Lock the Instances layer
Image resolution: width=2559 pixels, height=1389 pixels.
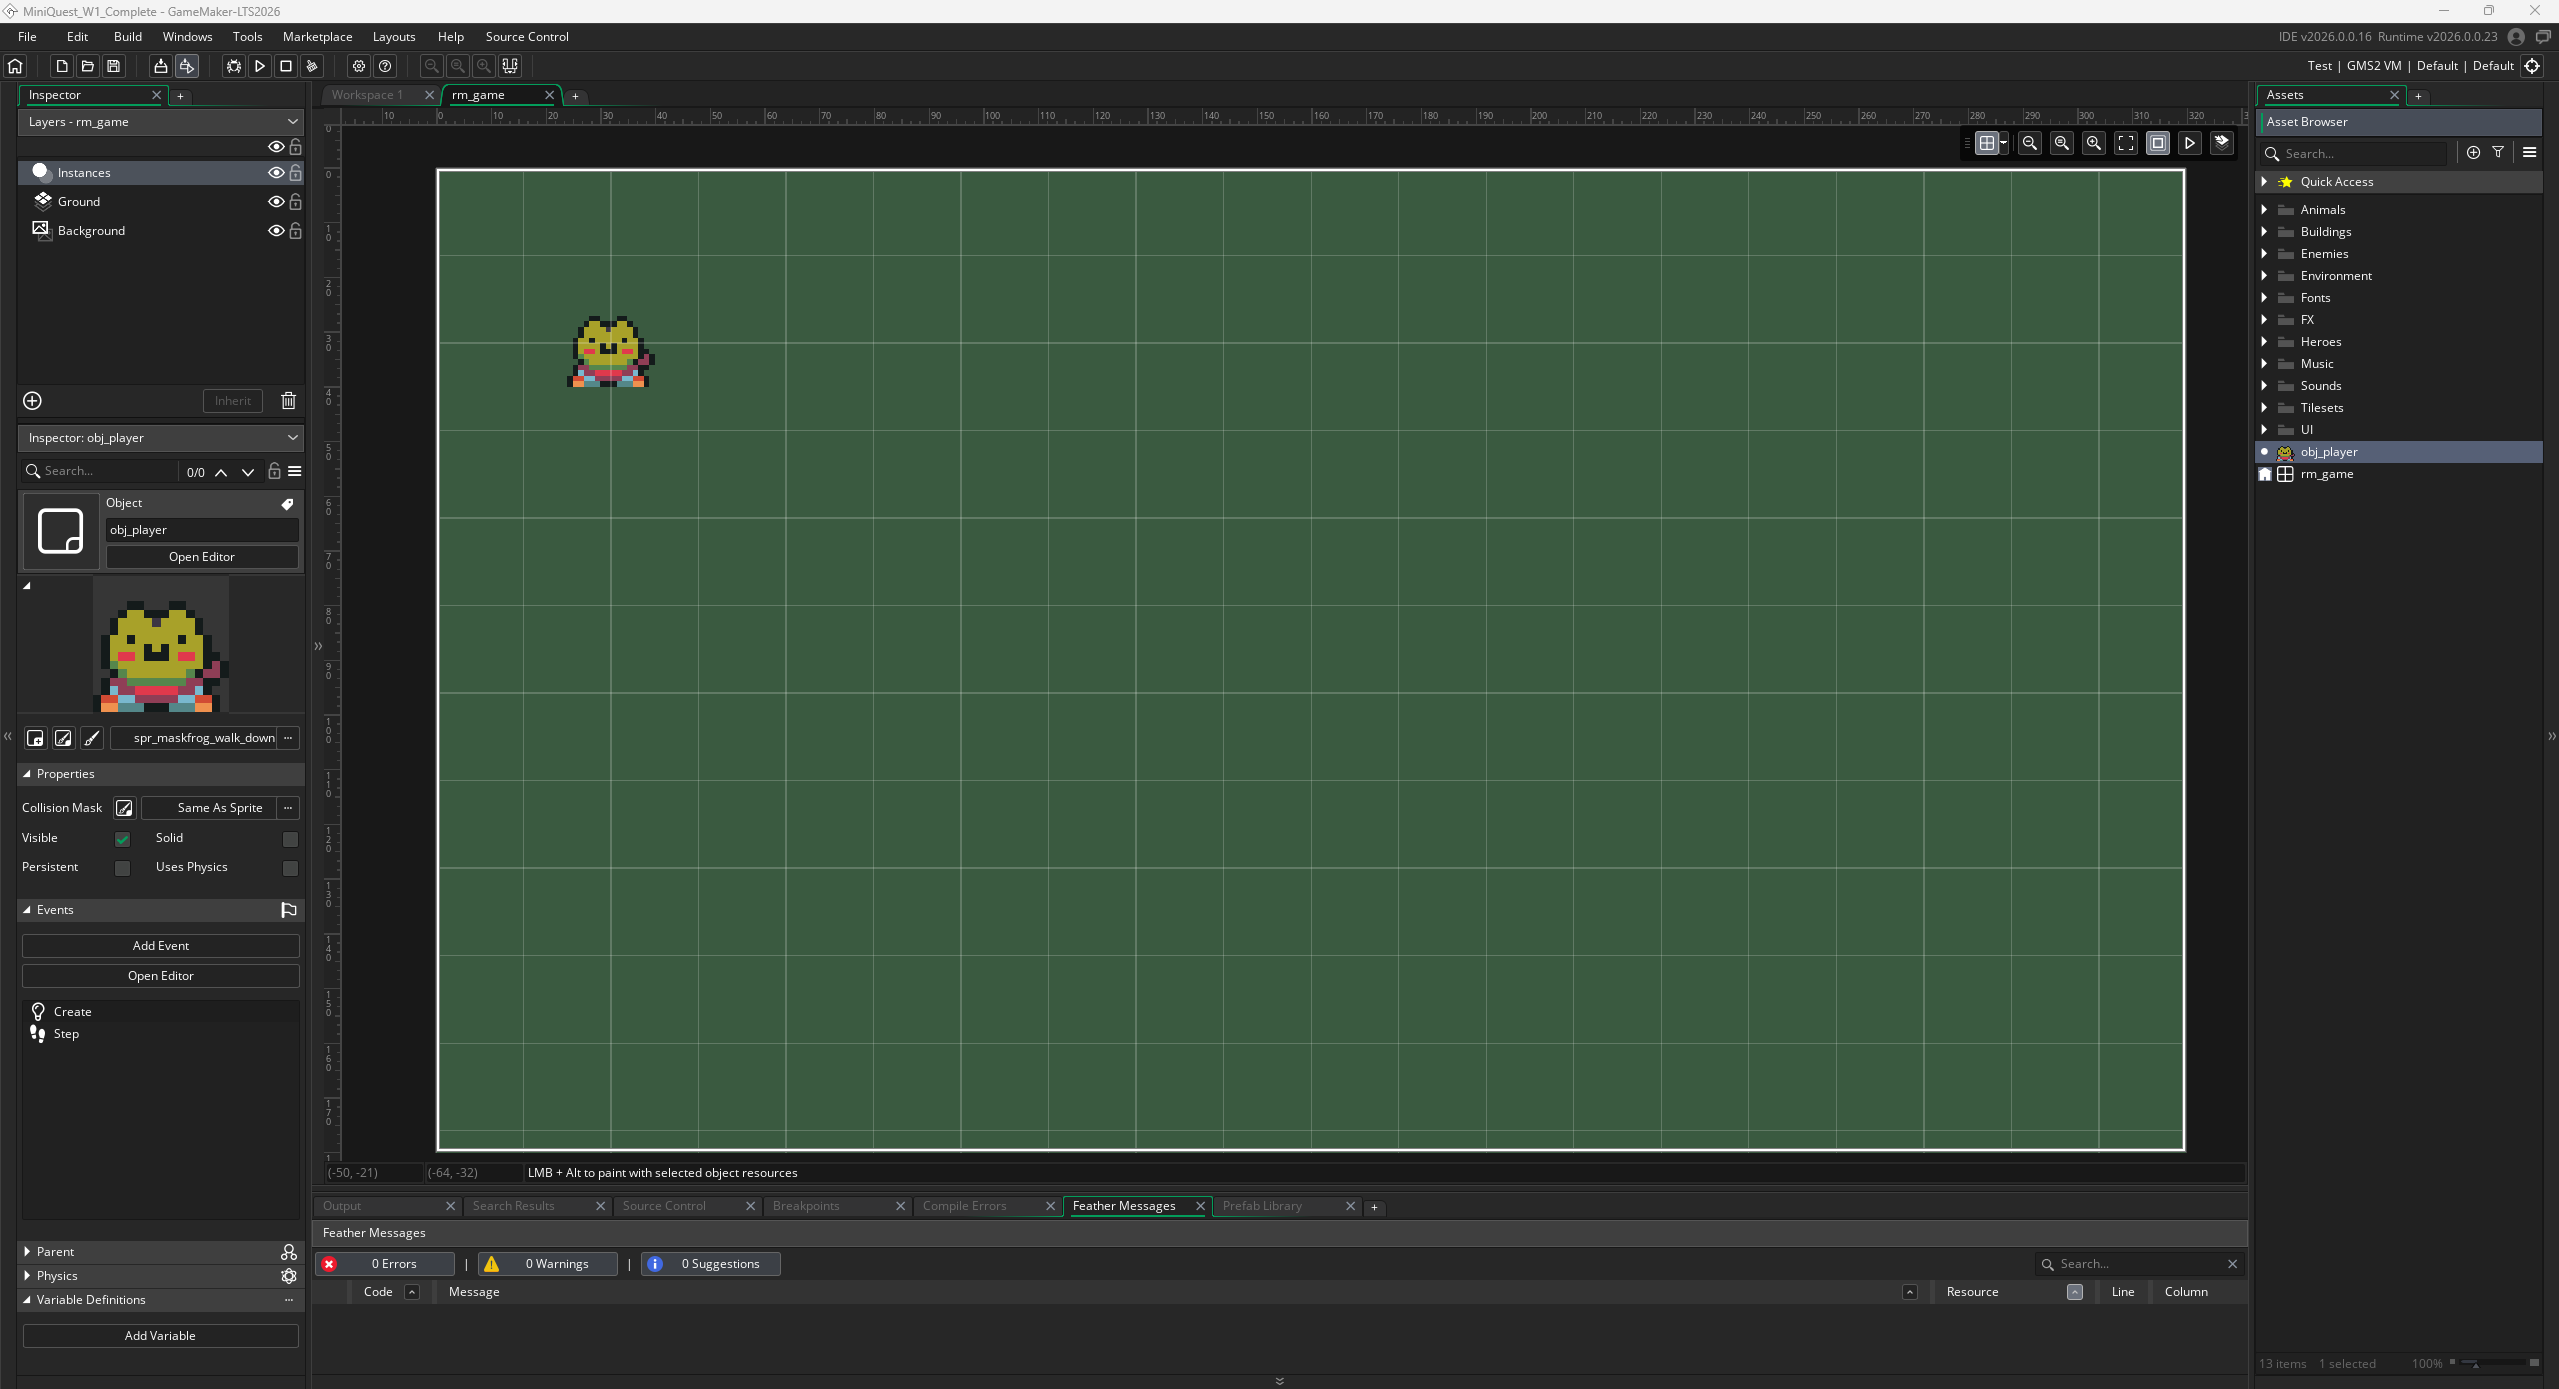[x=295, y=173]
